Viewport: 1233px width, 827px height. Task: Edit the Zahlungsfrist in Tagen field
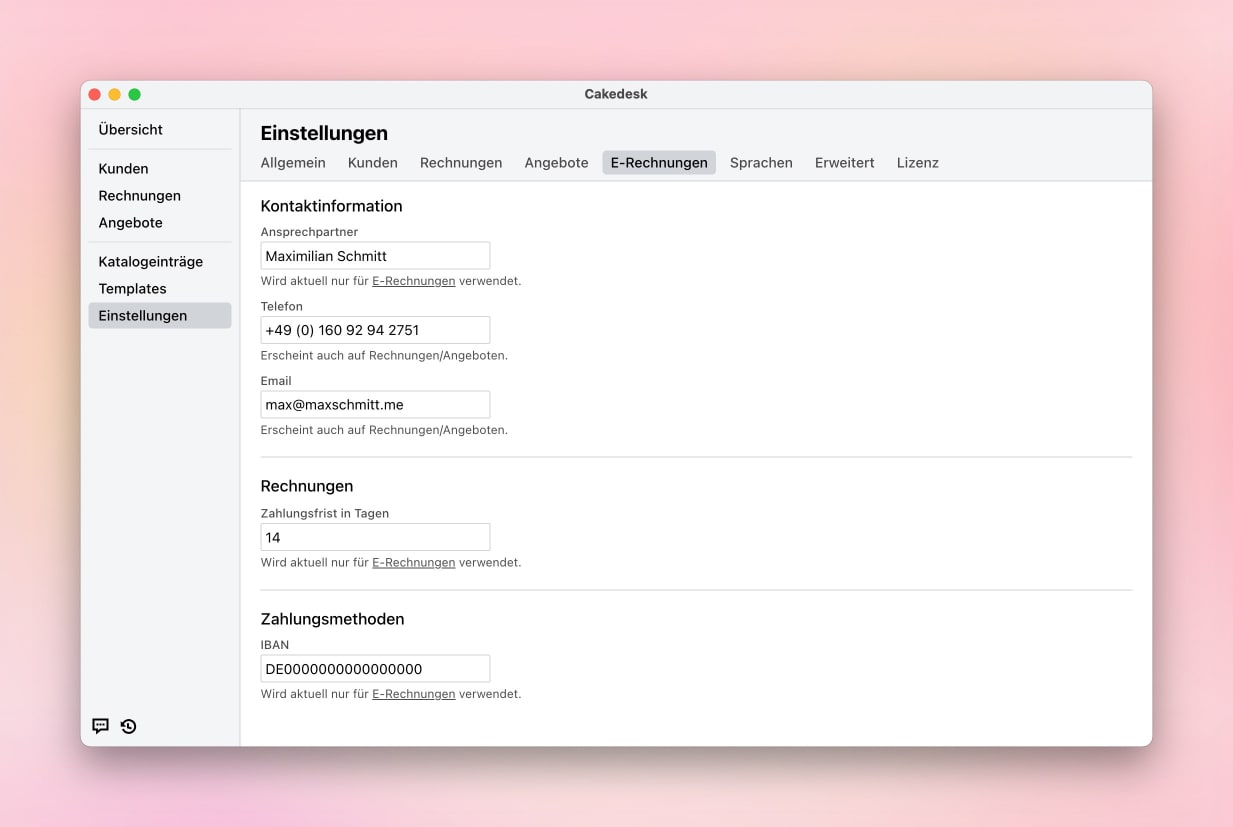(x=375, y=538)
